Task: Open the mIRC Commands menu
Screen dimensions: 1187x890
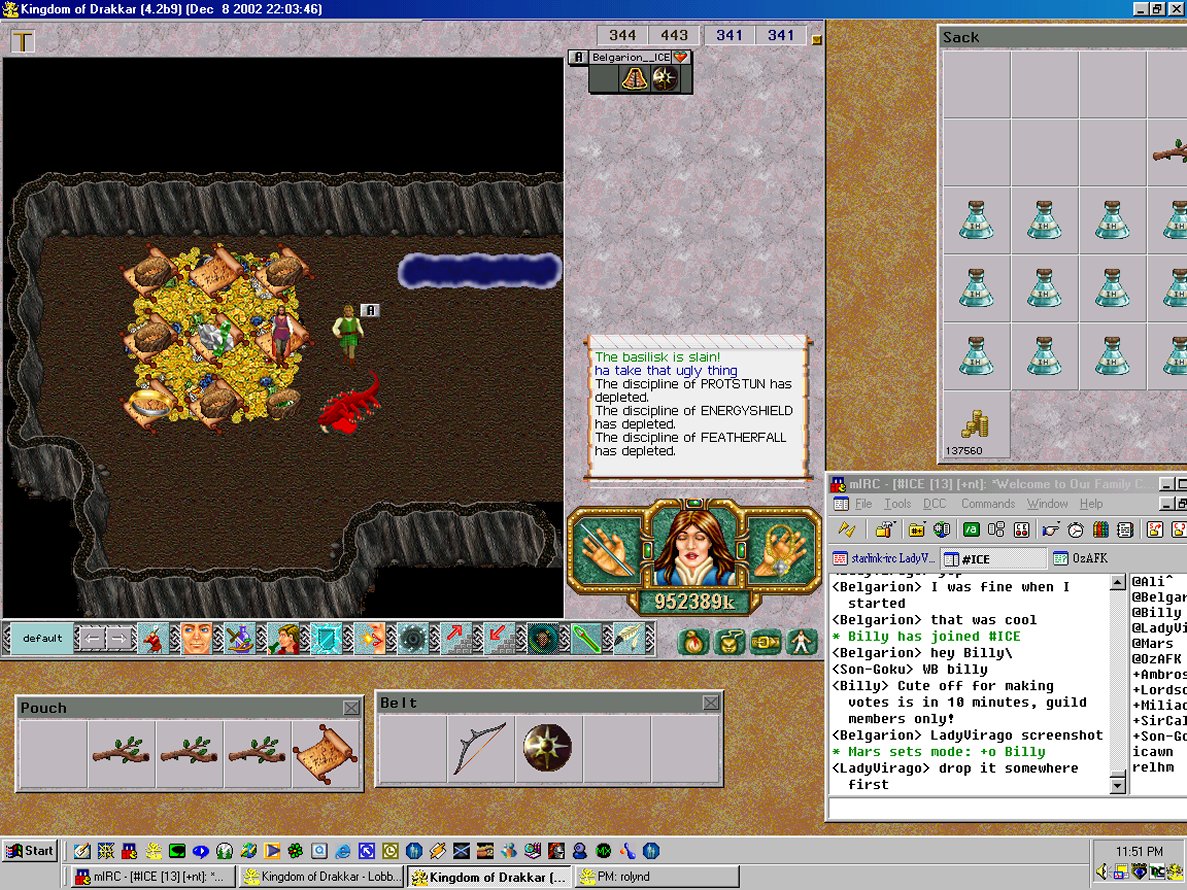Action: (x=987, y=504)
